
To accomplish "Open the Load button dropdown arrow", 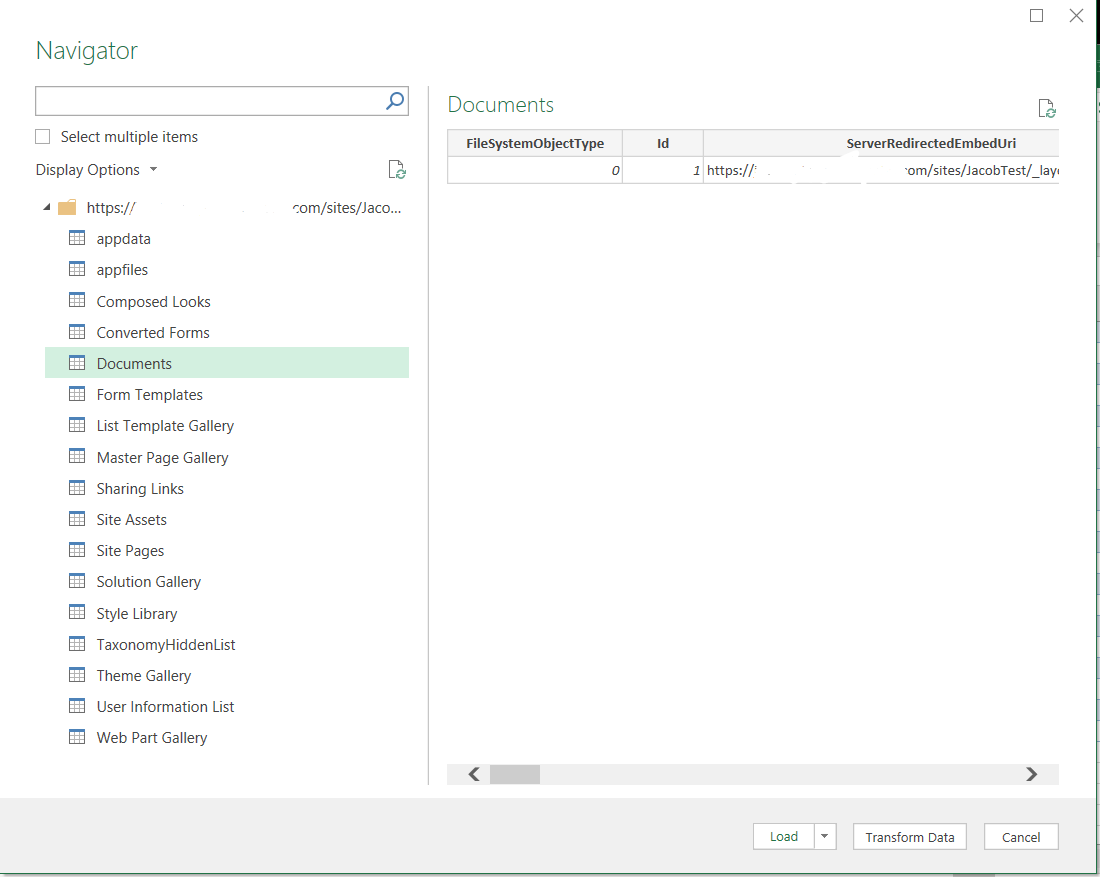I will click(x=825, y=836).
